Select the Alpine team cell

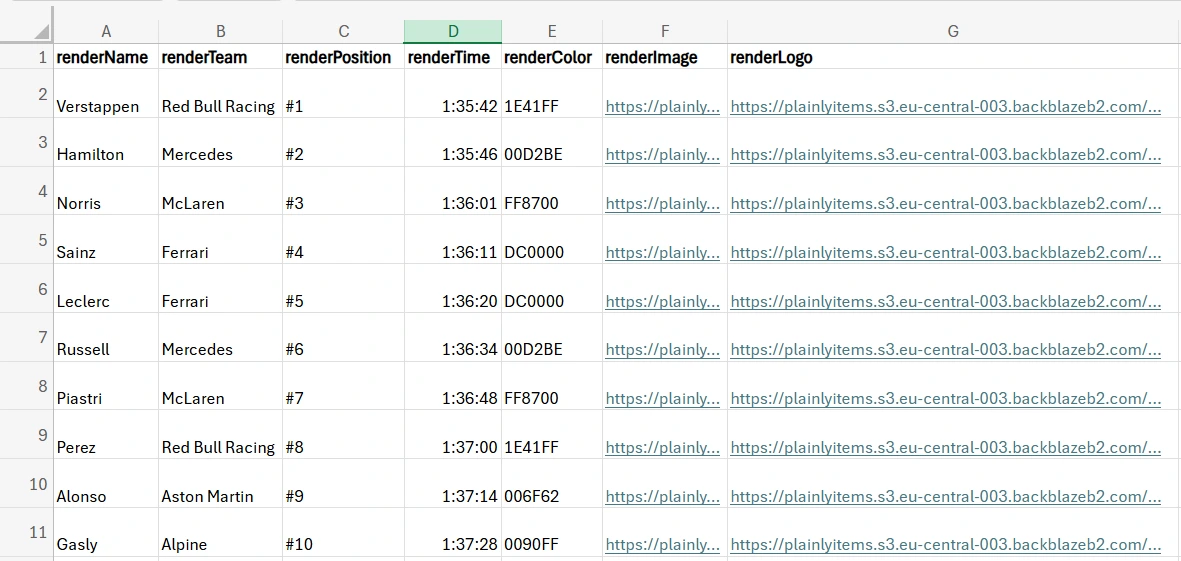pyautogui.click(x=221, y=532)
